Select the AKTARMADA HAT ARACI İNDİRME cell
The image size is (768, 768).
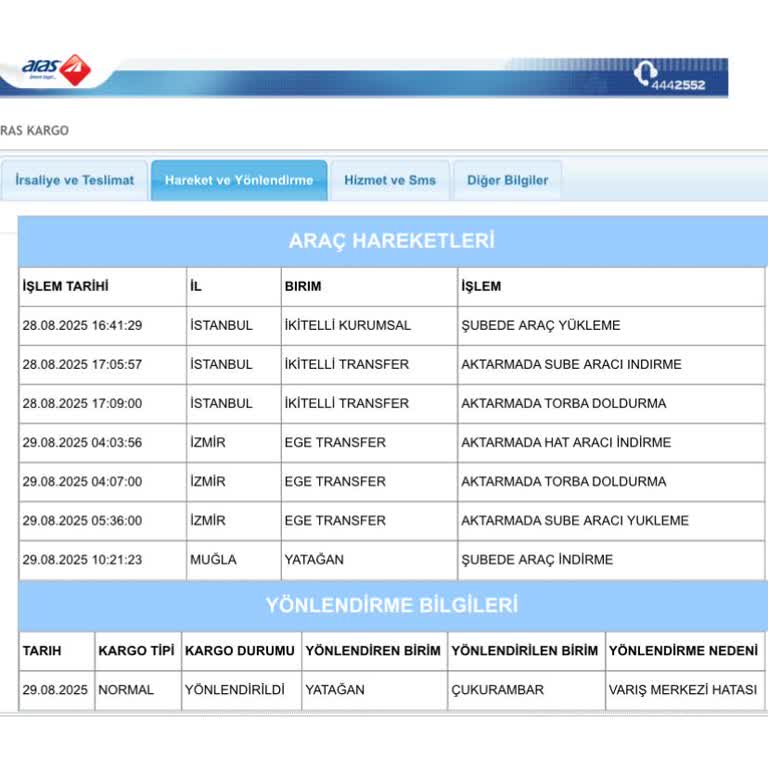(x=566, y=442)
